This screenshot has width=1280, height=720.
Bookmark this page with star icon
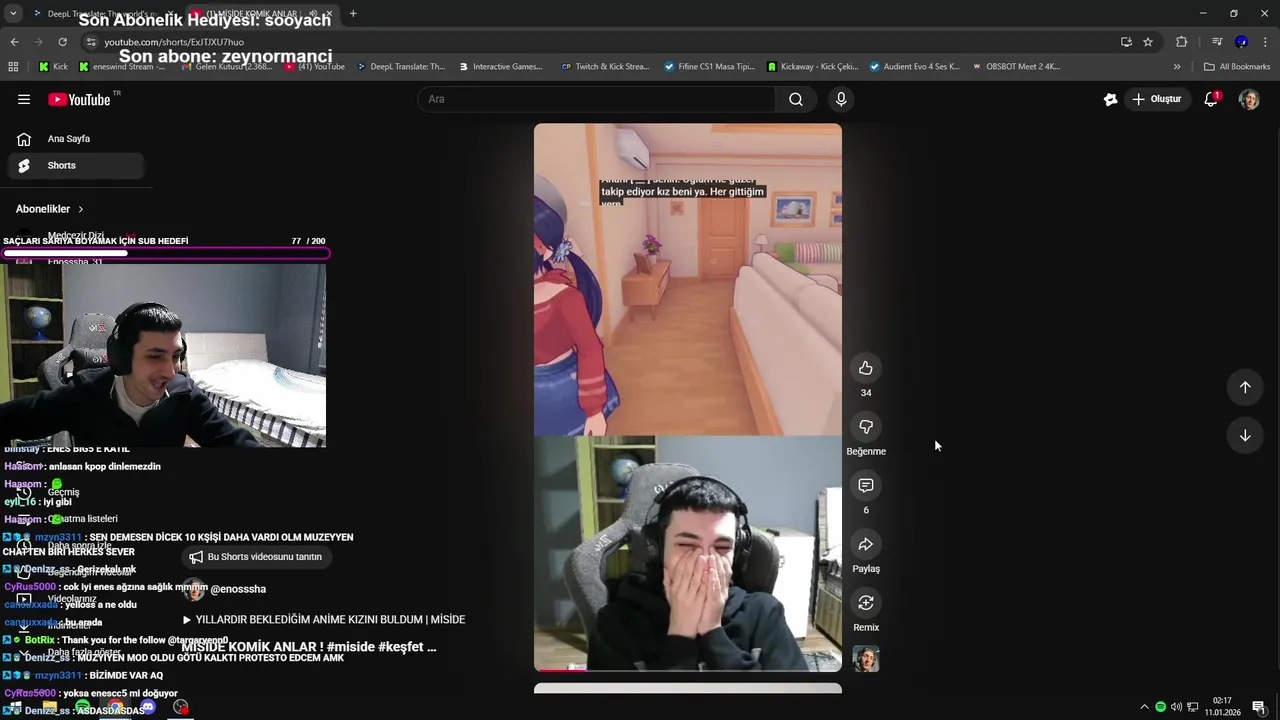[1148, 42]
